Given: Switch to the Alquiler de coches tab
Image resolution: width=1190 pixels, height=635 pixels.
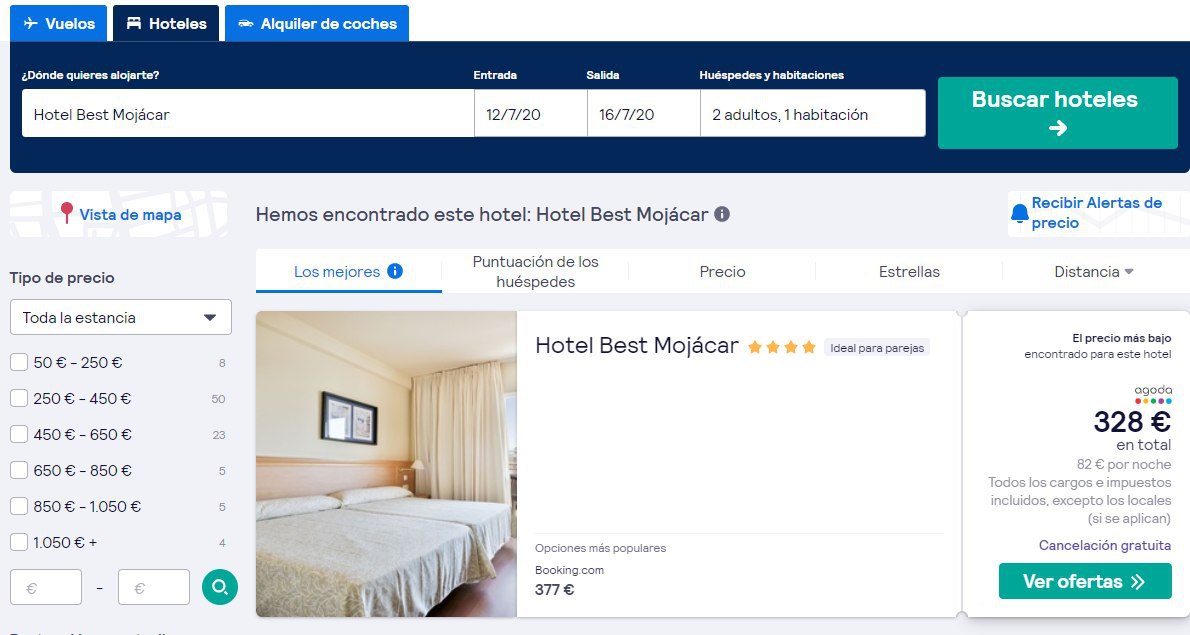Looking at the screenshot, I should coord(317,24).
